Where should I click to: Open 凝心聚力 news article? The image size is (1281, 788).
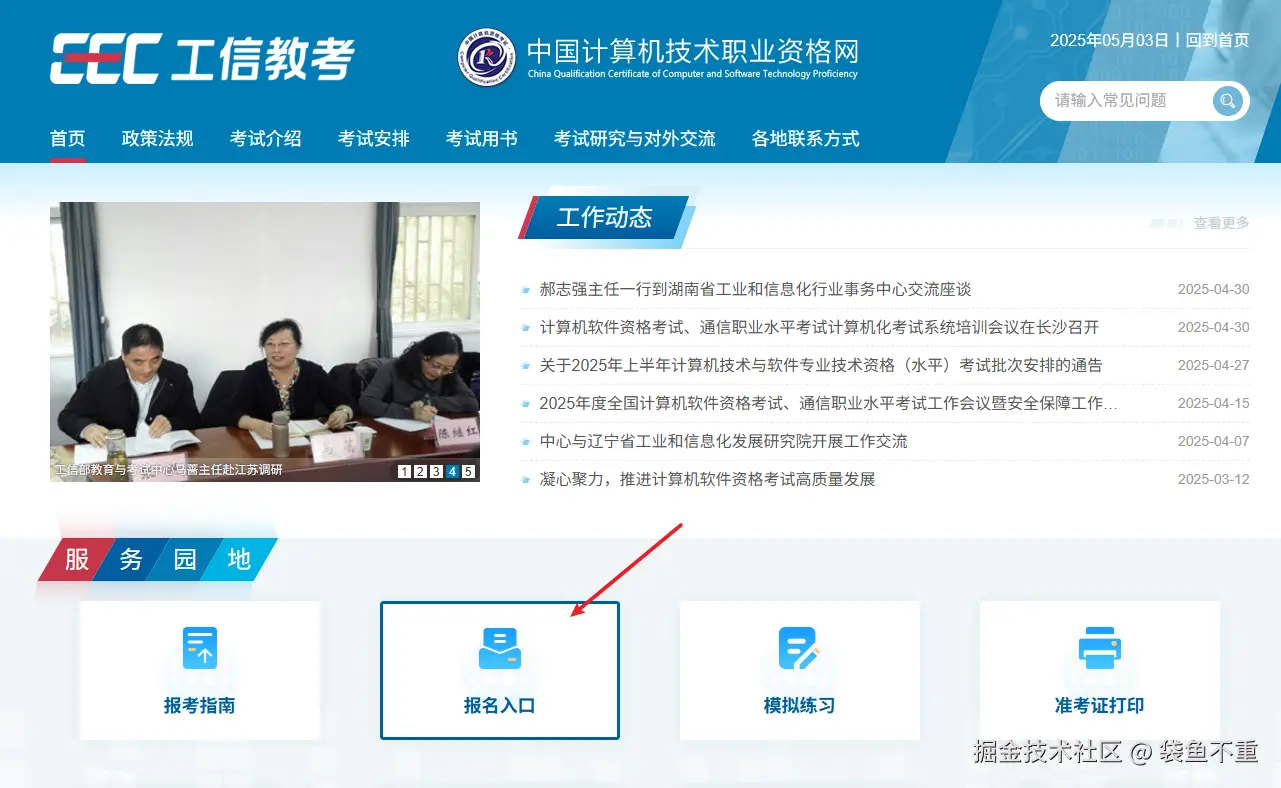pyautogui.click(x=707, y=479)
